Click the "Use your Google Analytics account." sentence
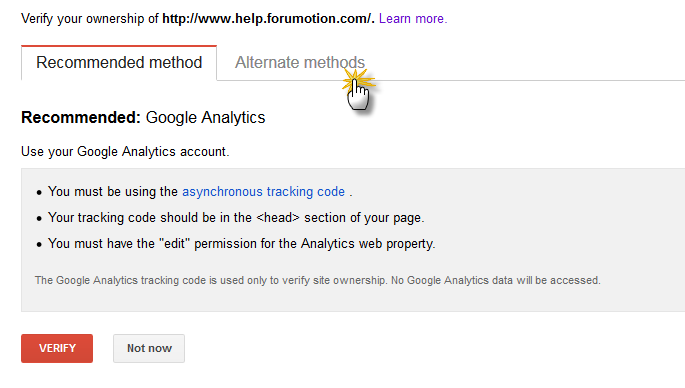Image resolution: width=685 pixels, height=388 pixels. coord(125,152)
